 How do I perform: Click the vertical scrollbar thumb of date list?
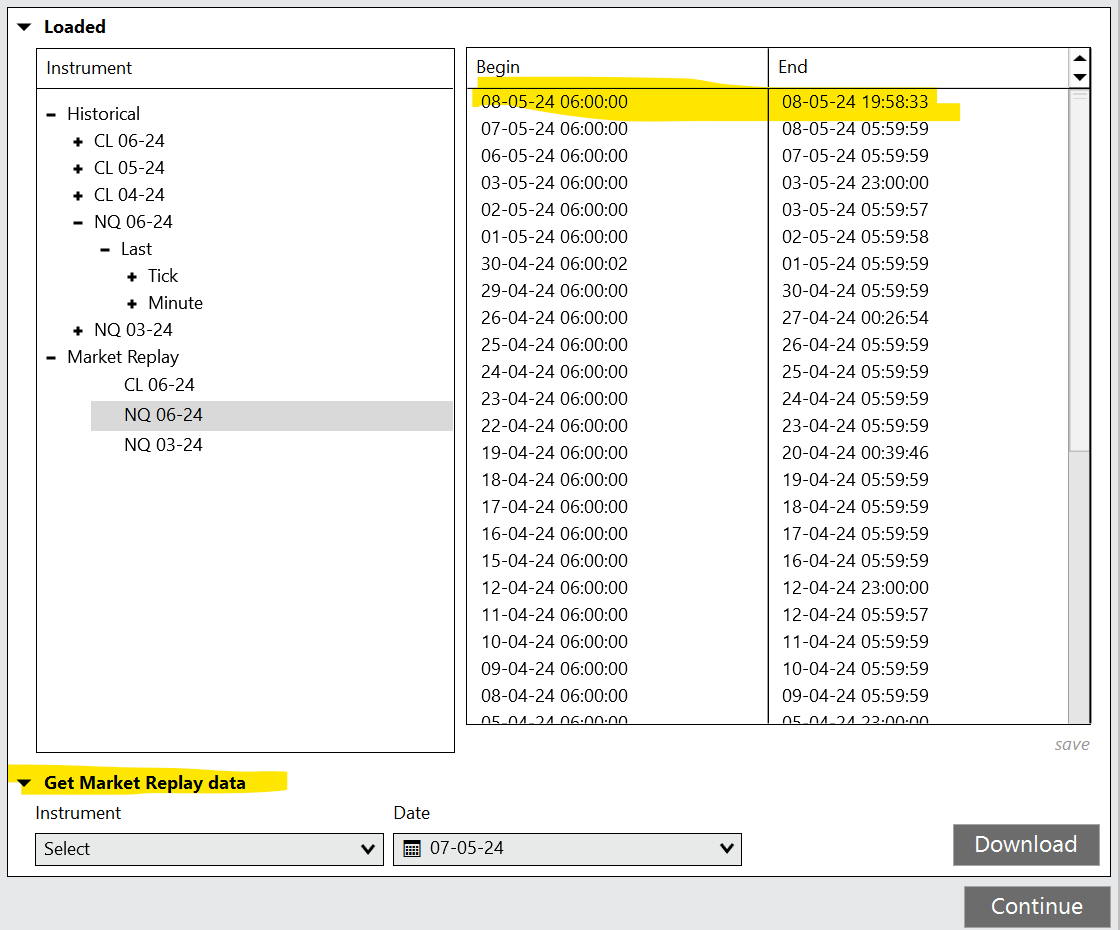[x=1079, y=270]
